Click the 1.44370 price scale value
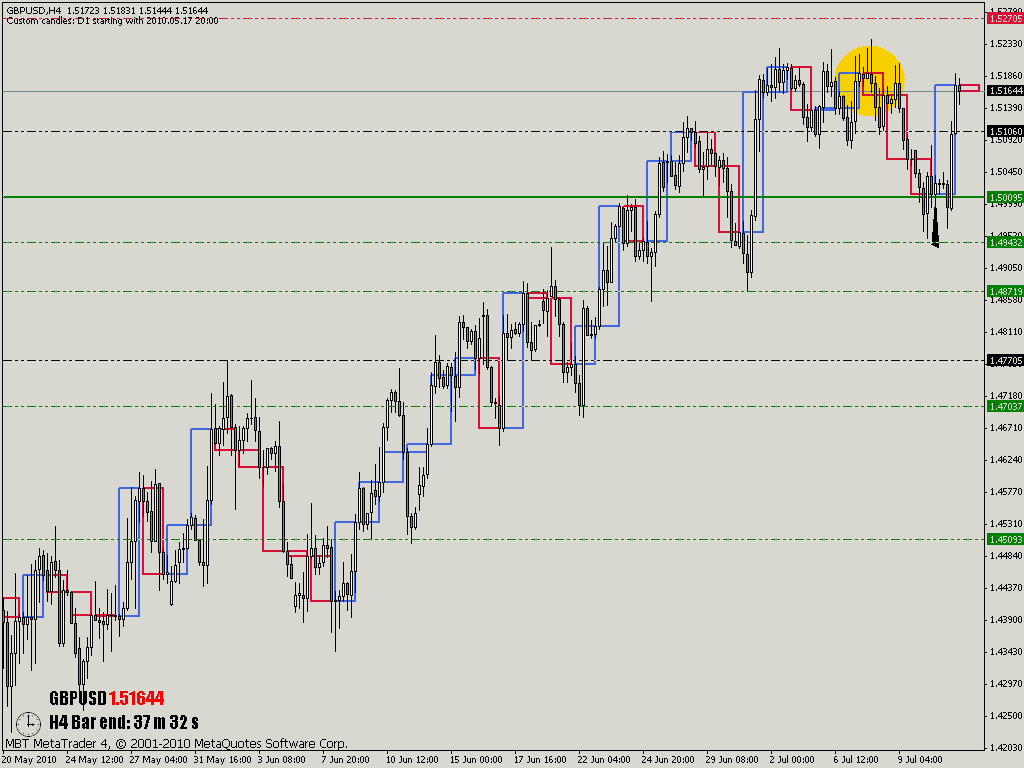Viewport: 1024px width, 768px height. point(1006,588)
